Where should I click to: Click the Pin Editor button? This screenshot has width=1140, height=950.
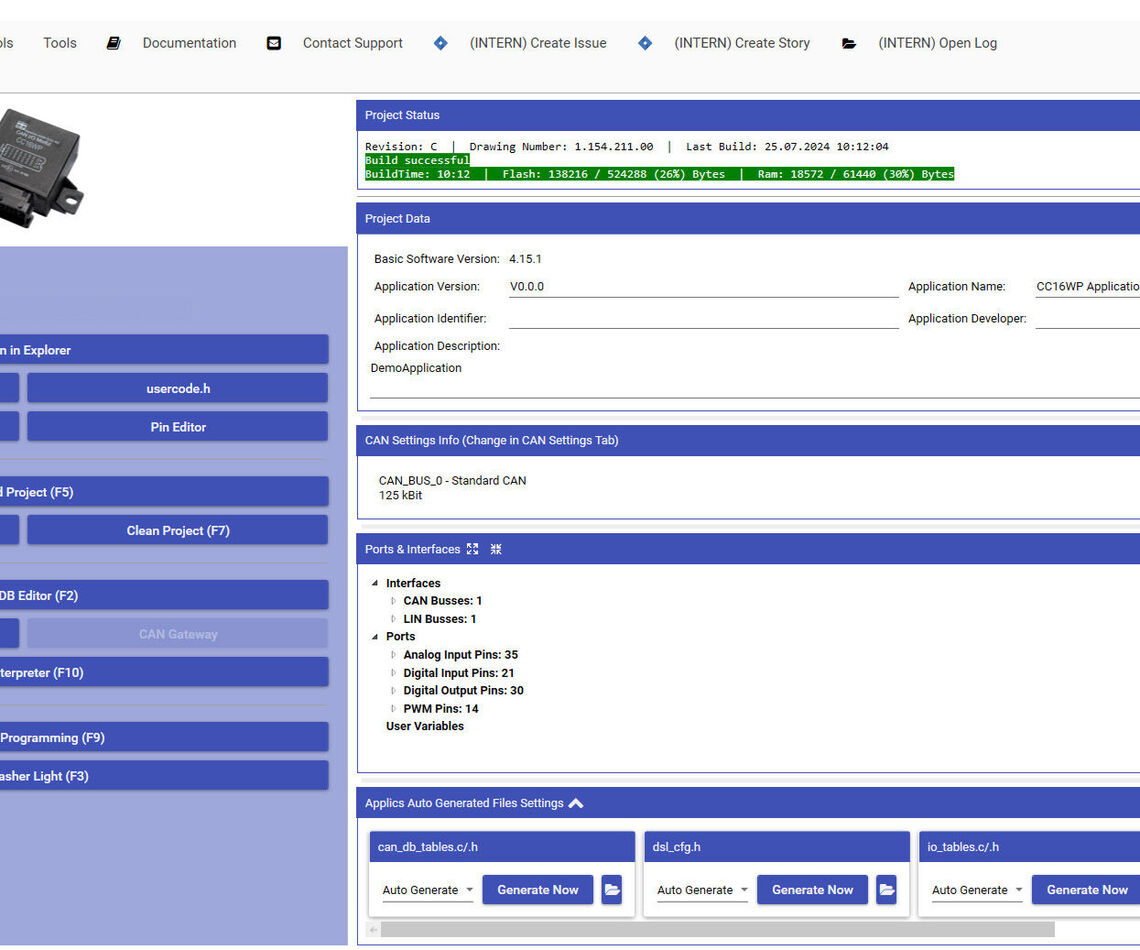pyautogui.click(x=177, y=427)
